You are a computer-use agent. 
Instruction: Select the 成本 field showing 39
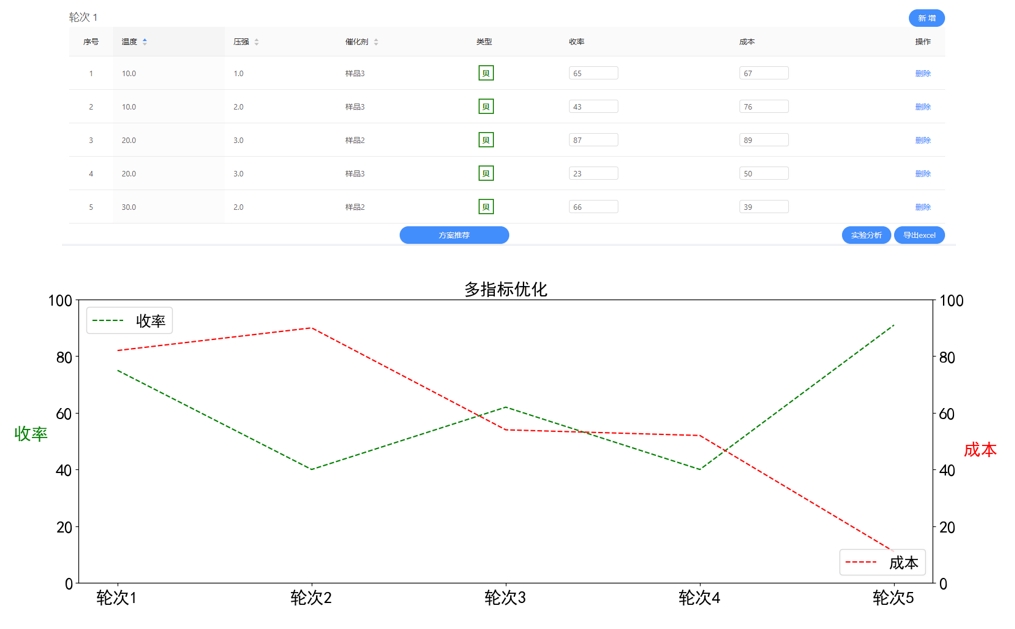click(764, 207)
